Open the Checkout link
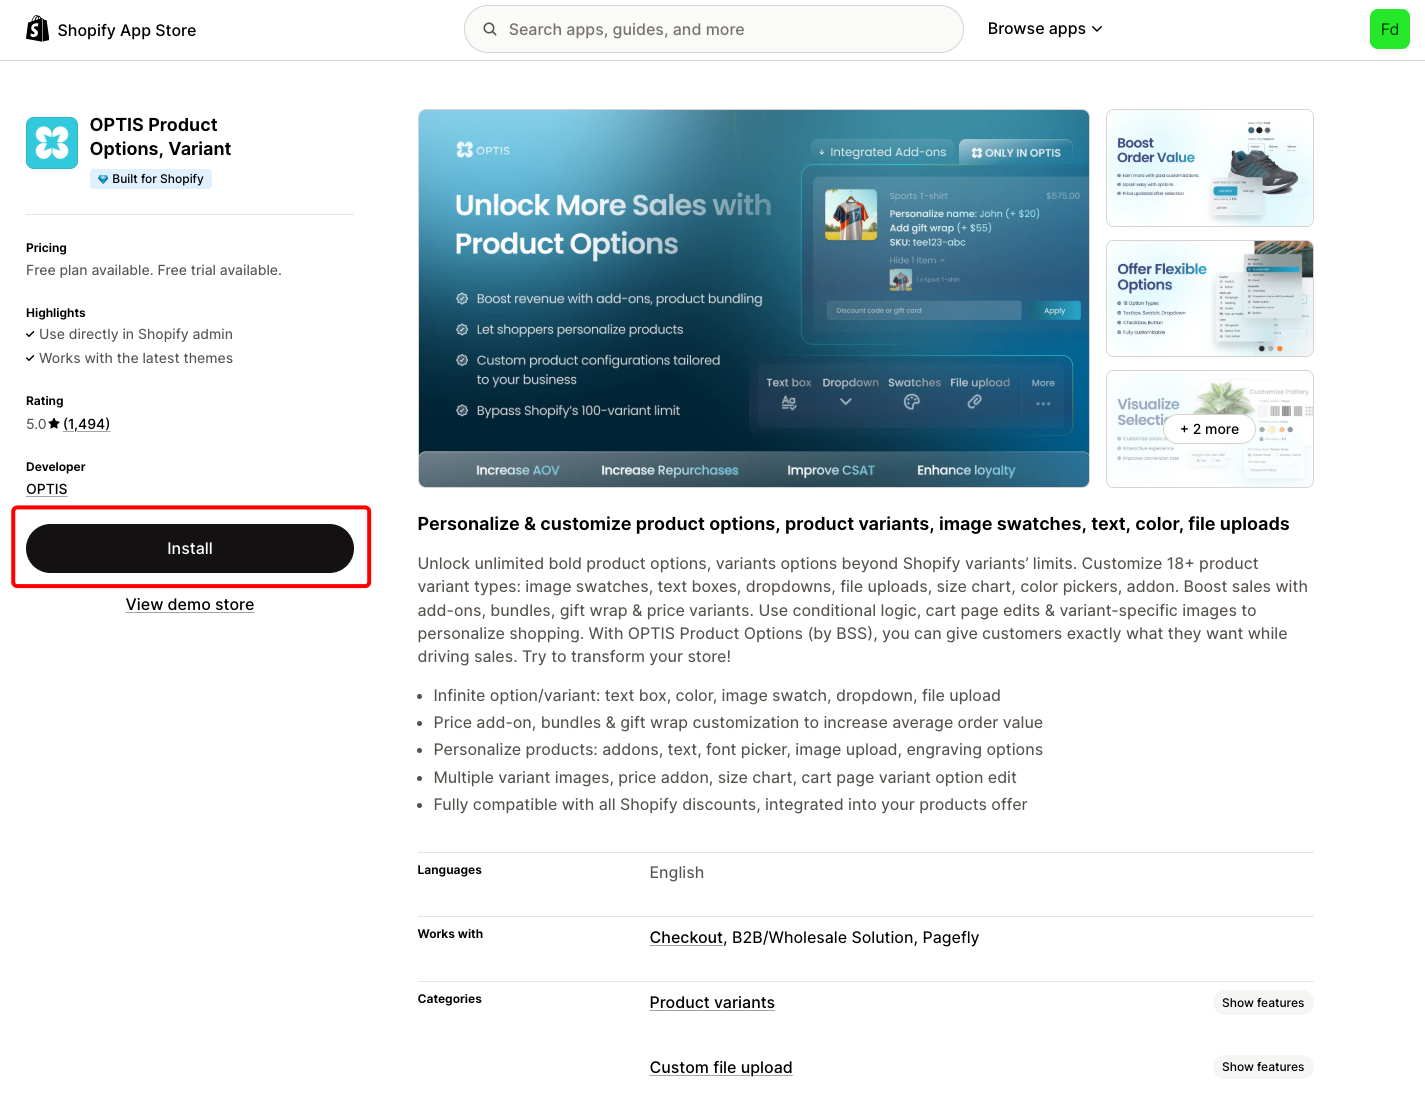The height and width of the screenshot is (1115, 1425). 686,937
